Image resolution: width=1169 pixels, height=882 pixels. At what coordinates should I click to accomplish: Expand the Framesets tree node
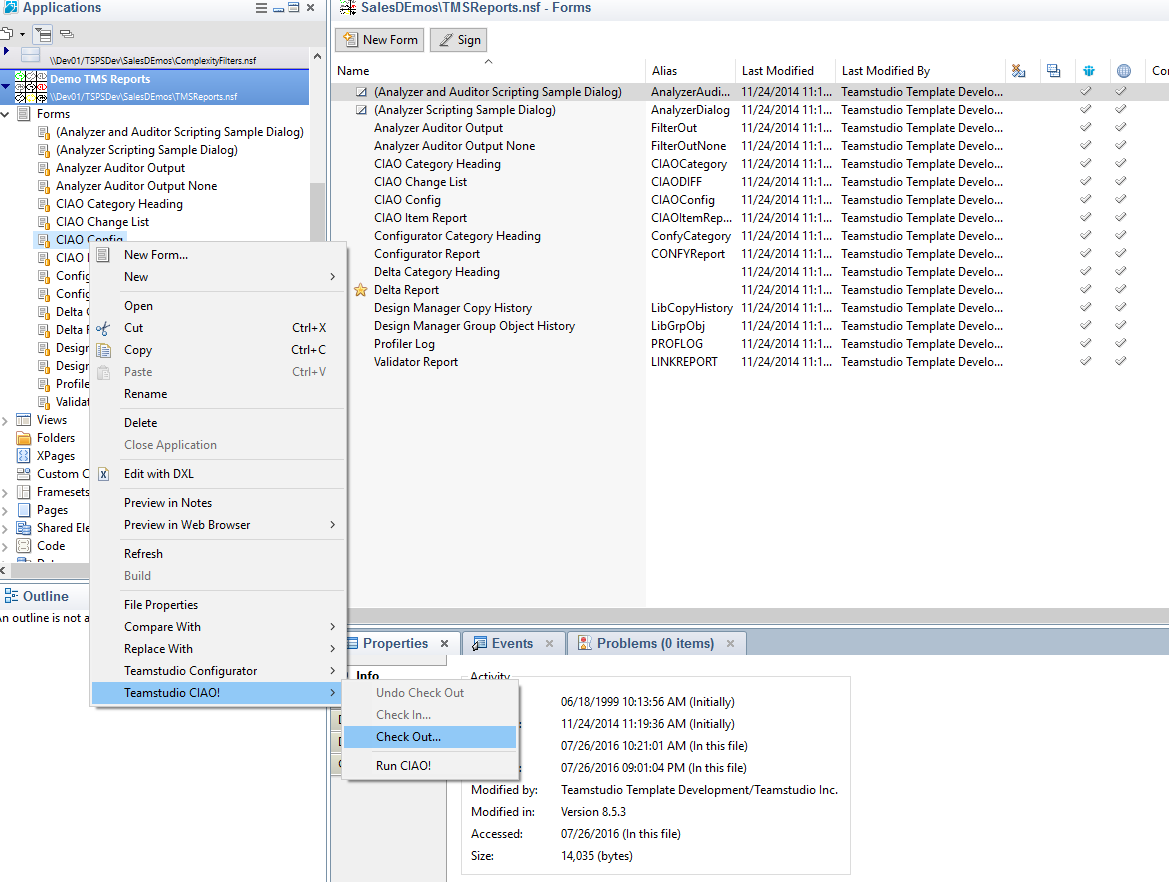(4, 493)
